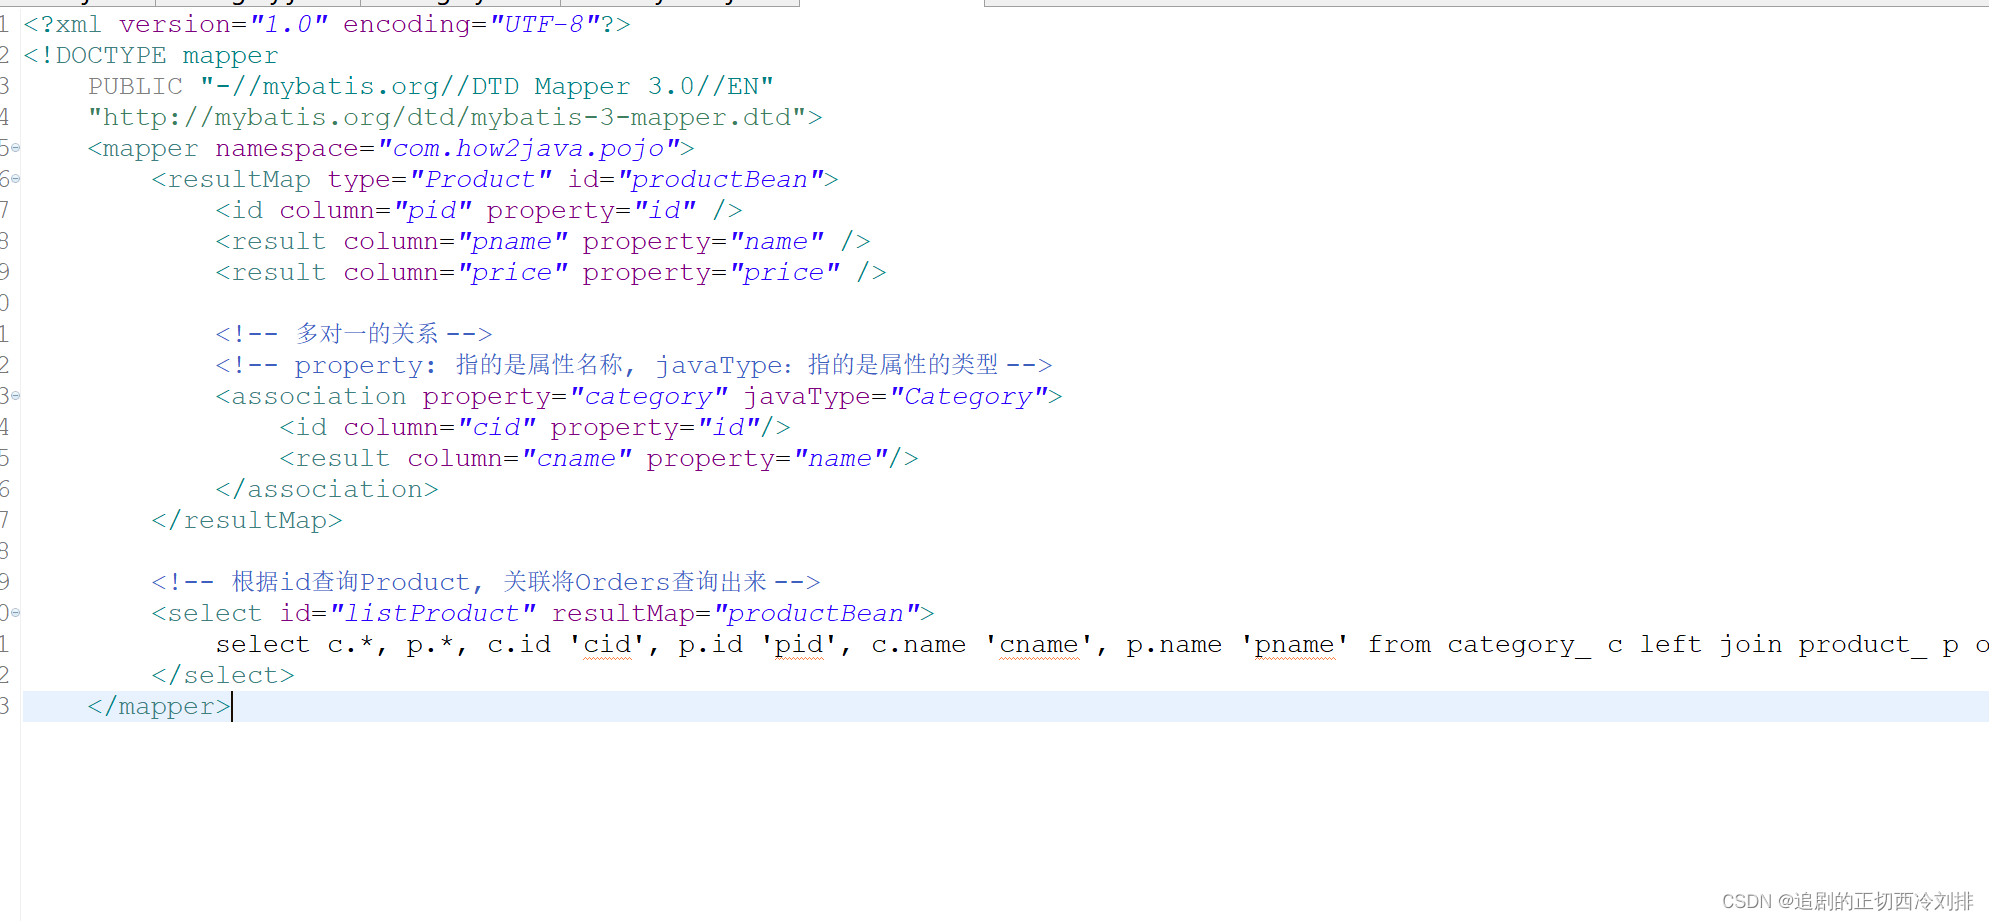Click the resultMap id value productBean
The height and width of the screenshot is (921, 1989).
[x=719, y=180]
